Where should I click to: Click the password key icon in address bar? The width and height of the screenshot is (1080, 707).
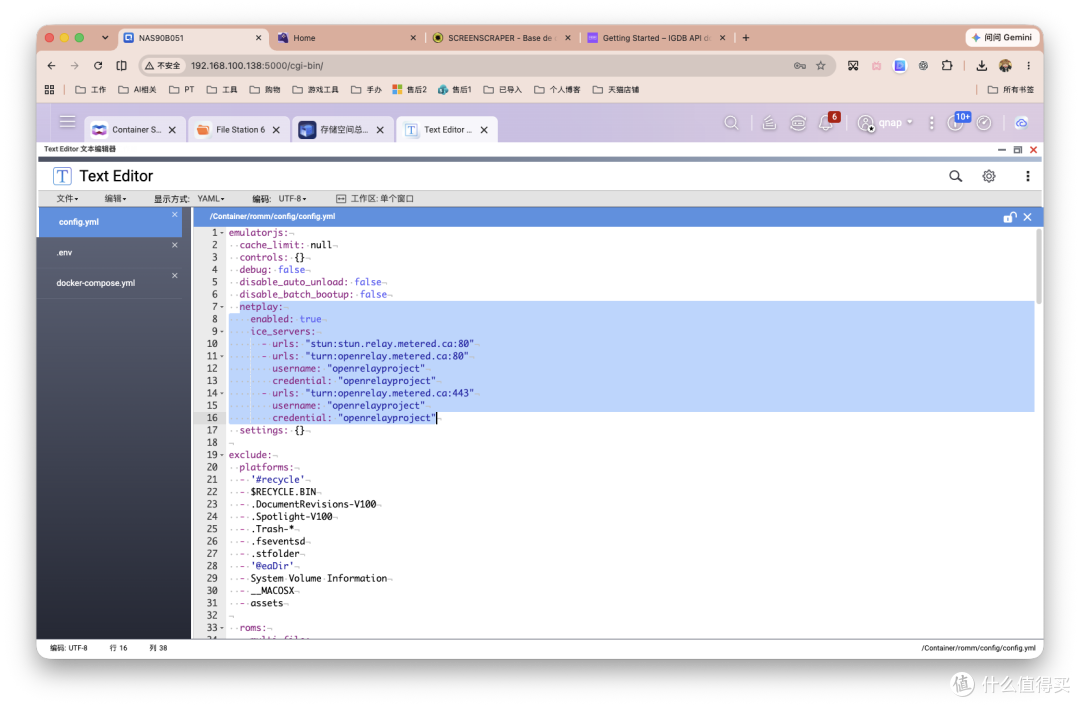point(799,65)
